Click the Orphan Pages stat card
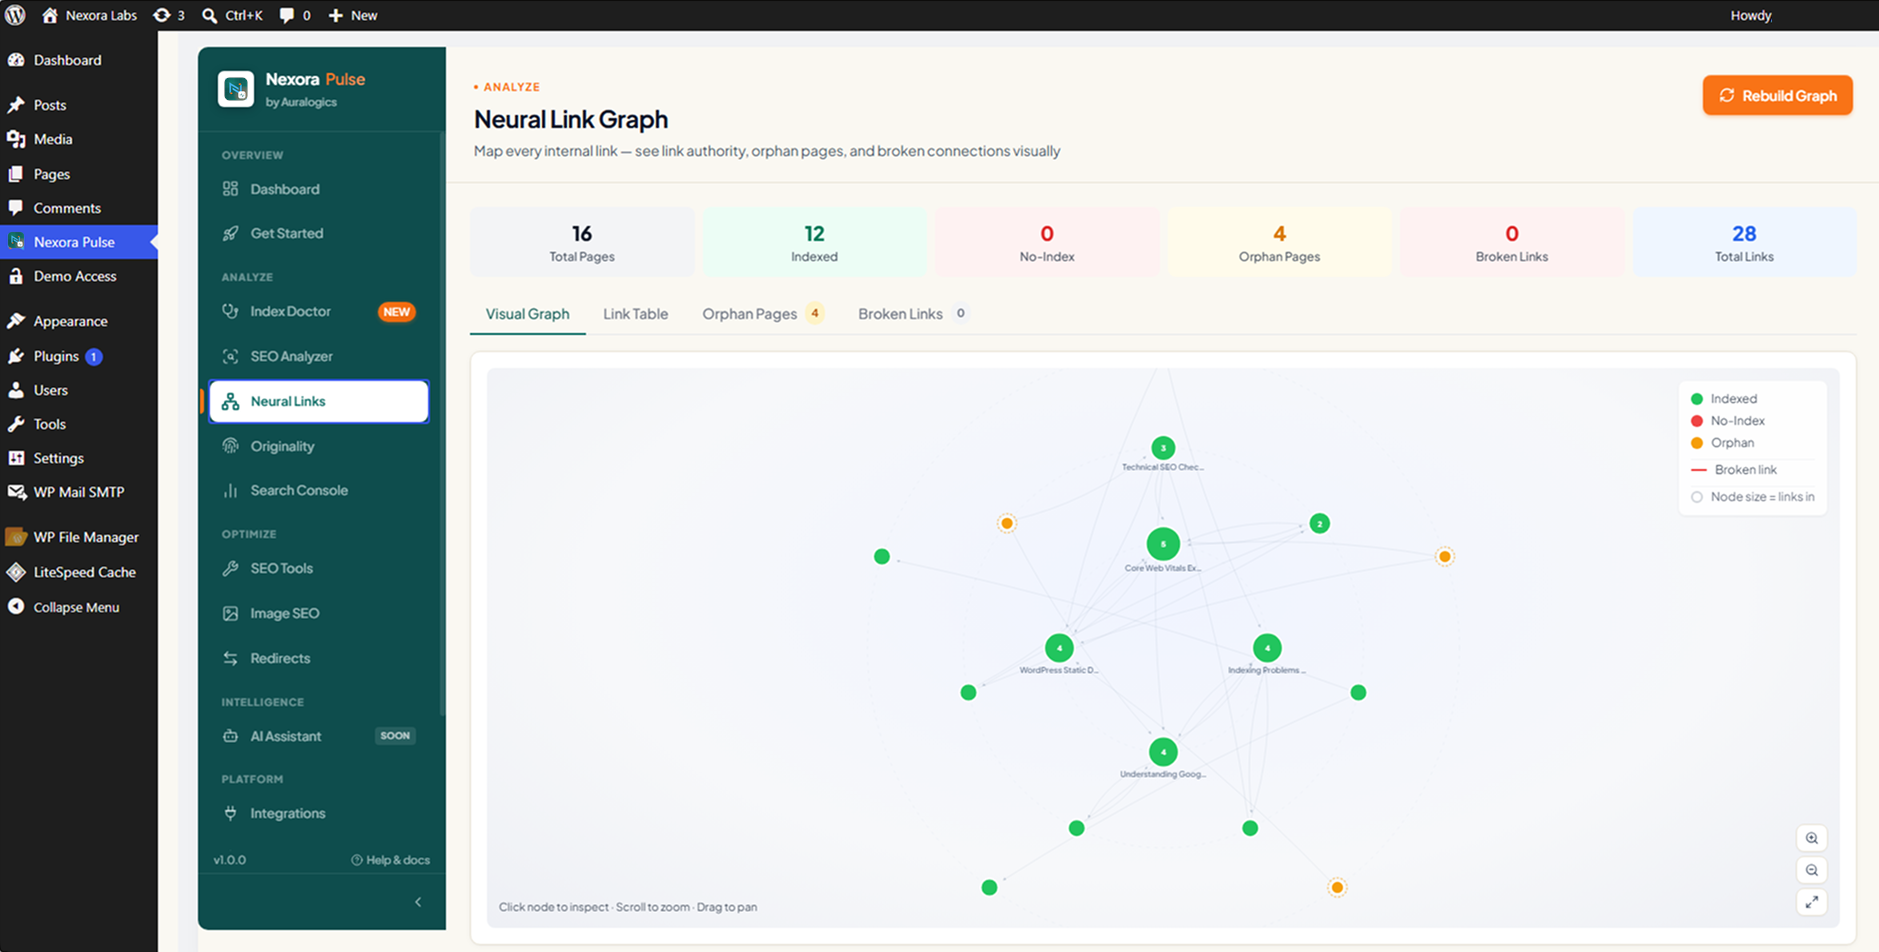The height and width of the screenshot is (952, 1879). (1279, 242)
